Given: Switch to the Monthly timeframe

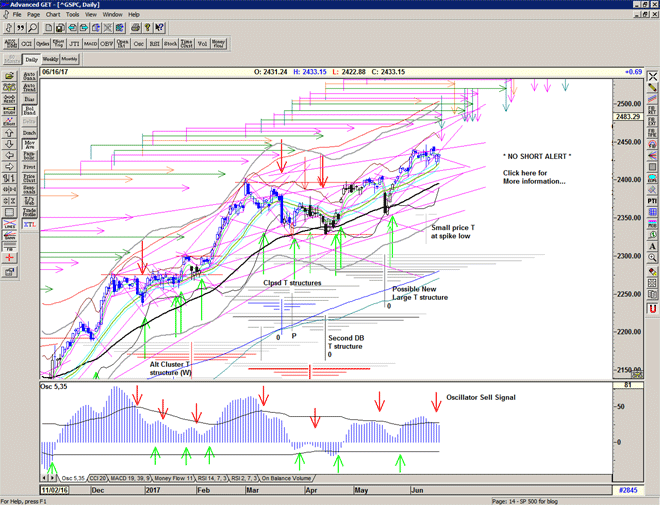Looking at the screenshot, I should 70,60.
